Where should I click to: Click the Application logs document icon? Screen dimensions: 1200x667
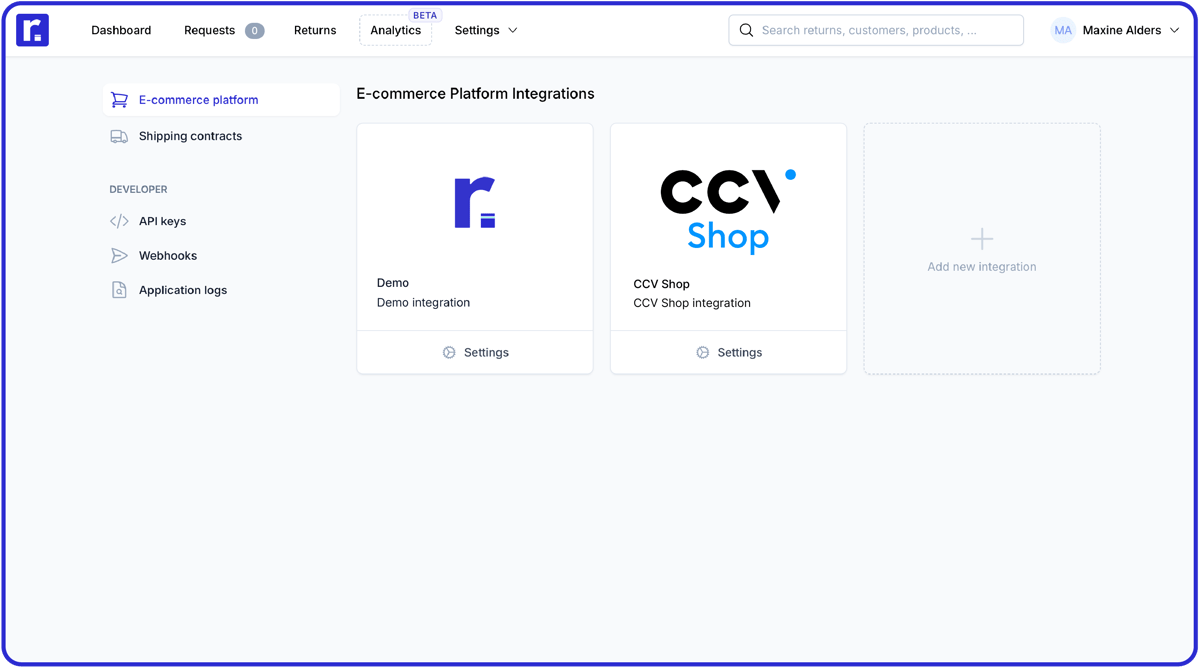pos(119,290)
